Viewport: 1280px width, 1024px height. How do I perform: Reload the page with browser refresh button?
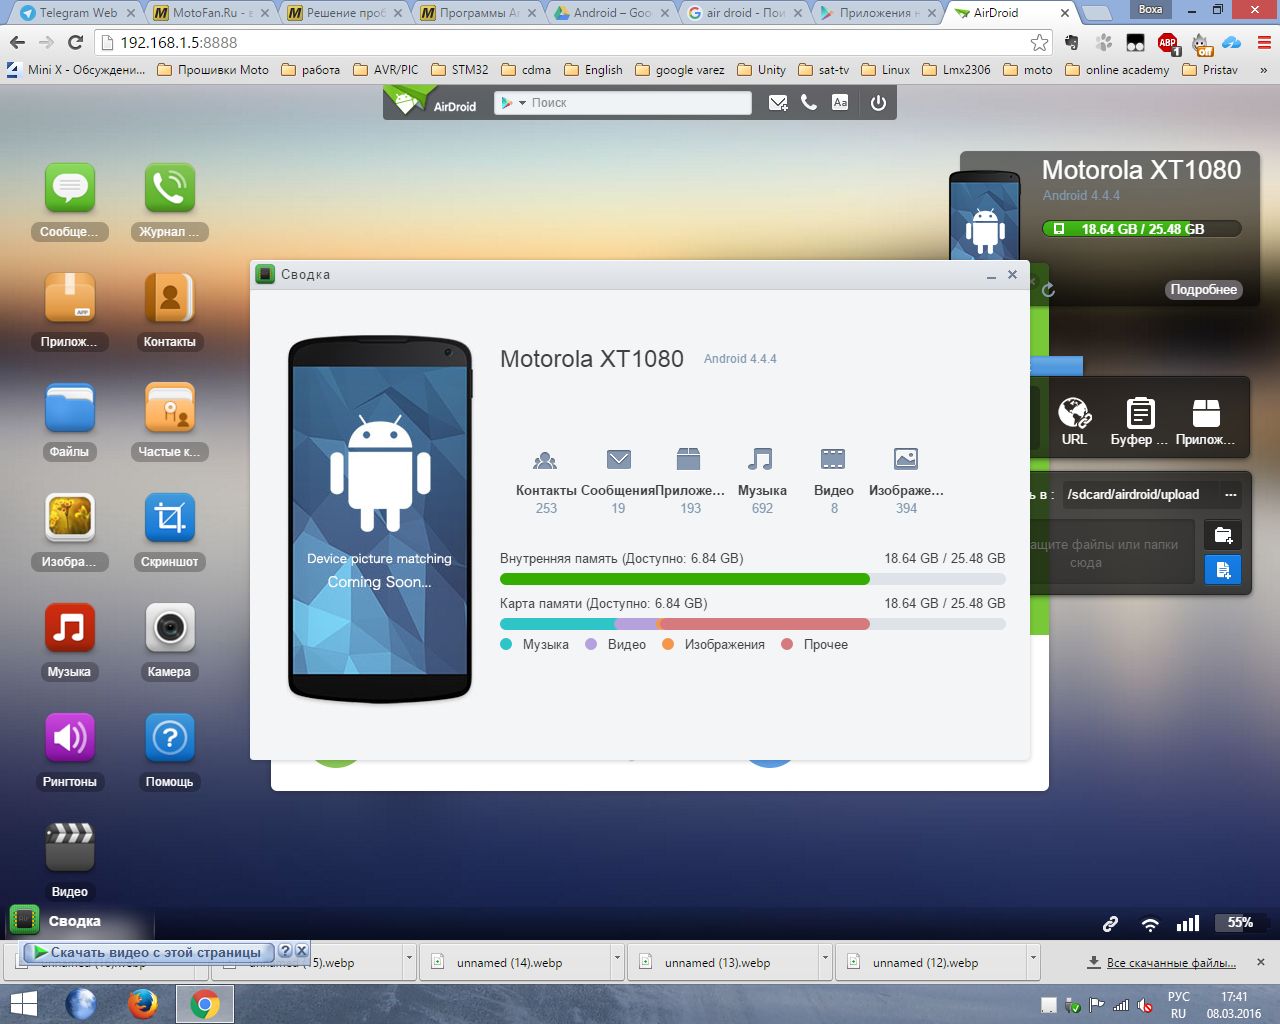(75, 42)
